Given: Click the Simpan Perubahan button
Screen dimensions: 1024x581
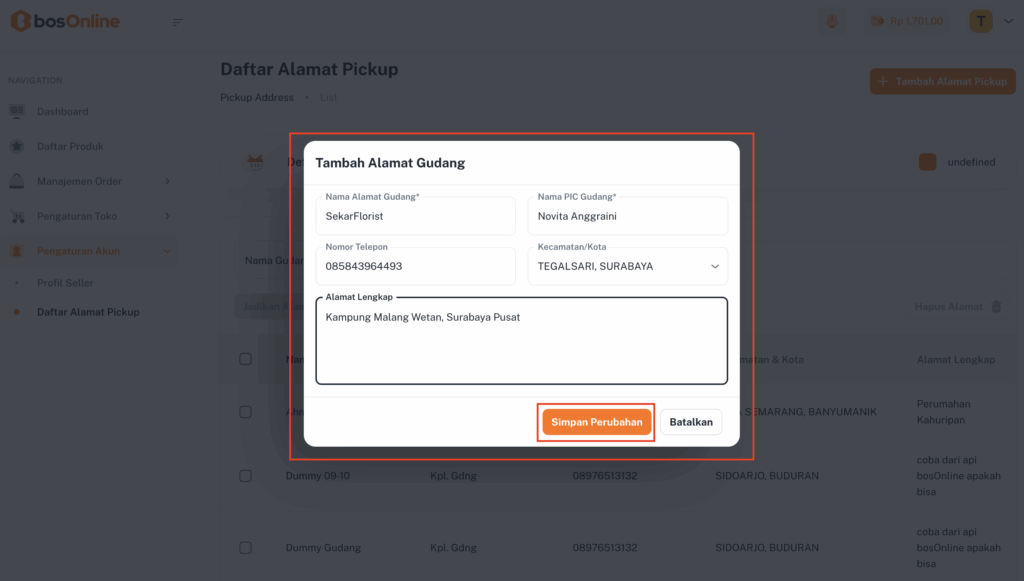Looking at the screenshot, I should pyautogui.click(x=596, y=422).
